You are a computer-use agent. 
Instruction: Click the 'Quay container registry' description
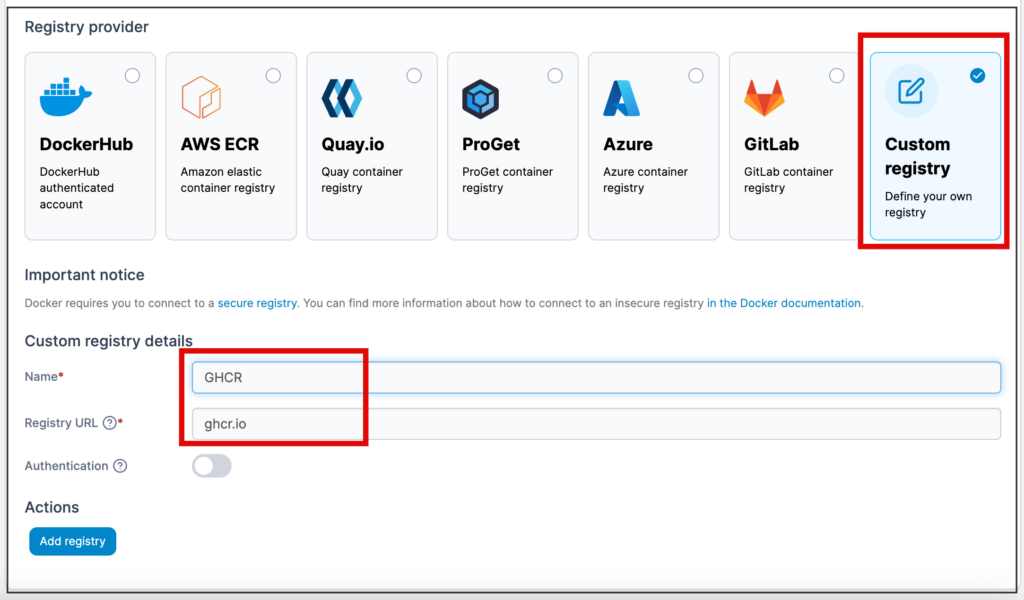point(362,180)
